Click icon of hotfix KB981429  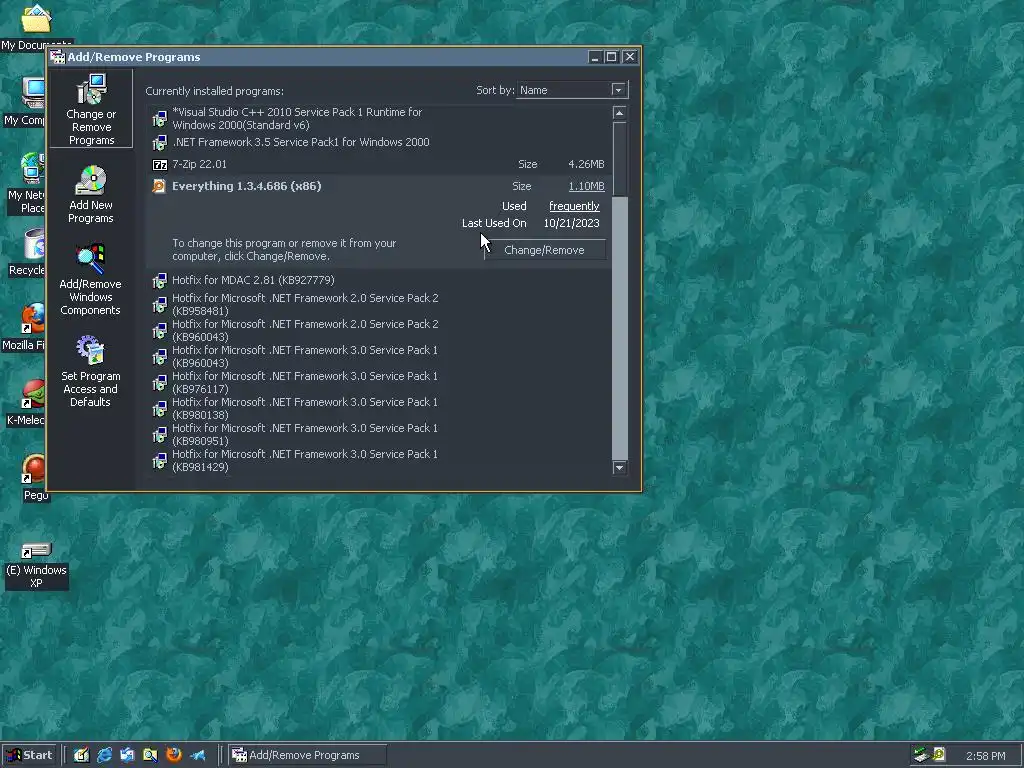(160, 461)
